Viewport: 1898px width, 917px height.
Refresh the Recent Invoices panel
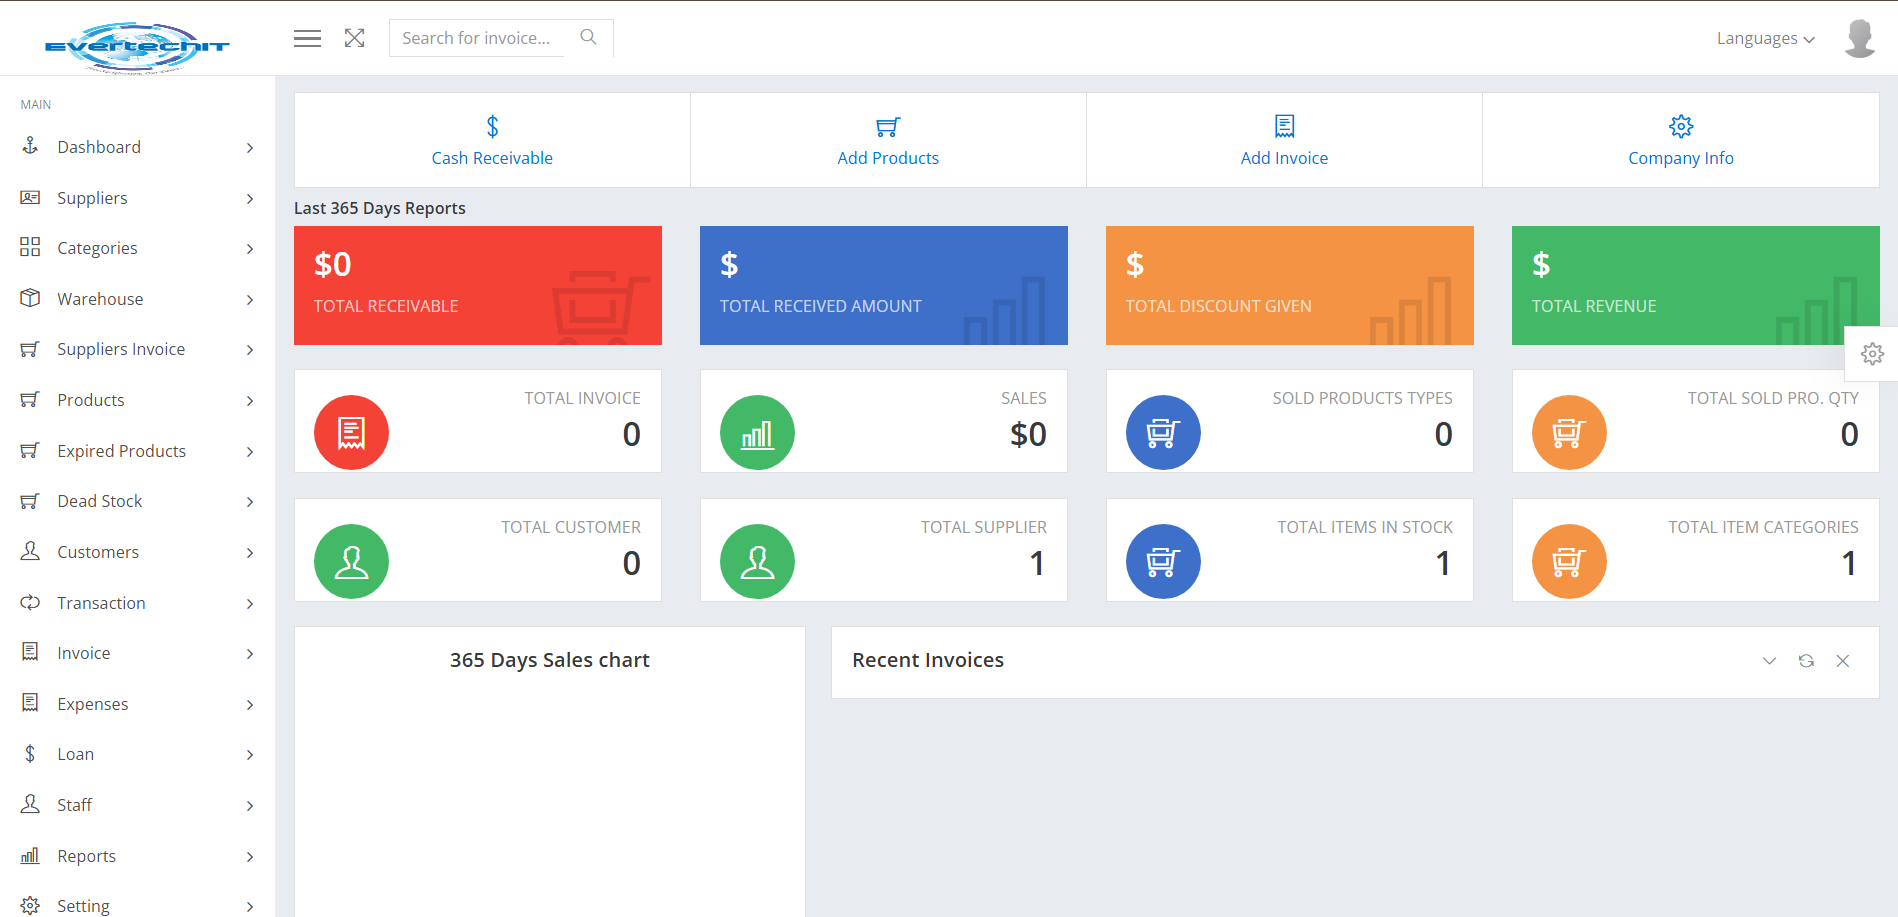point(1806,661)
